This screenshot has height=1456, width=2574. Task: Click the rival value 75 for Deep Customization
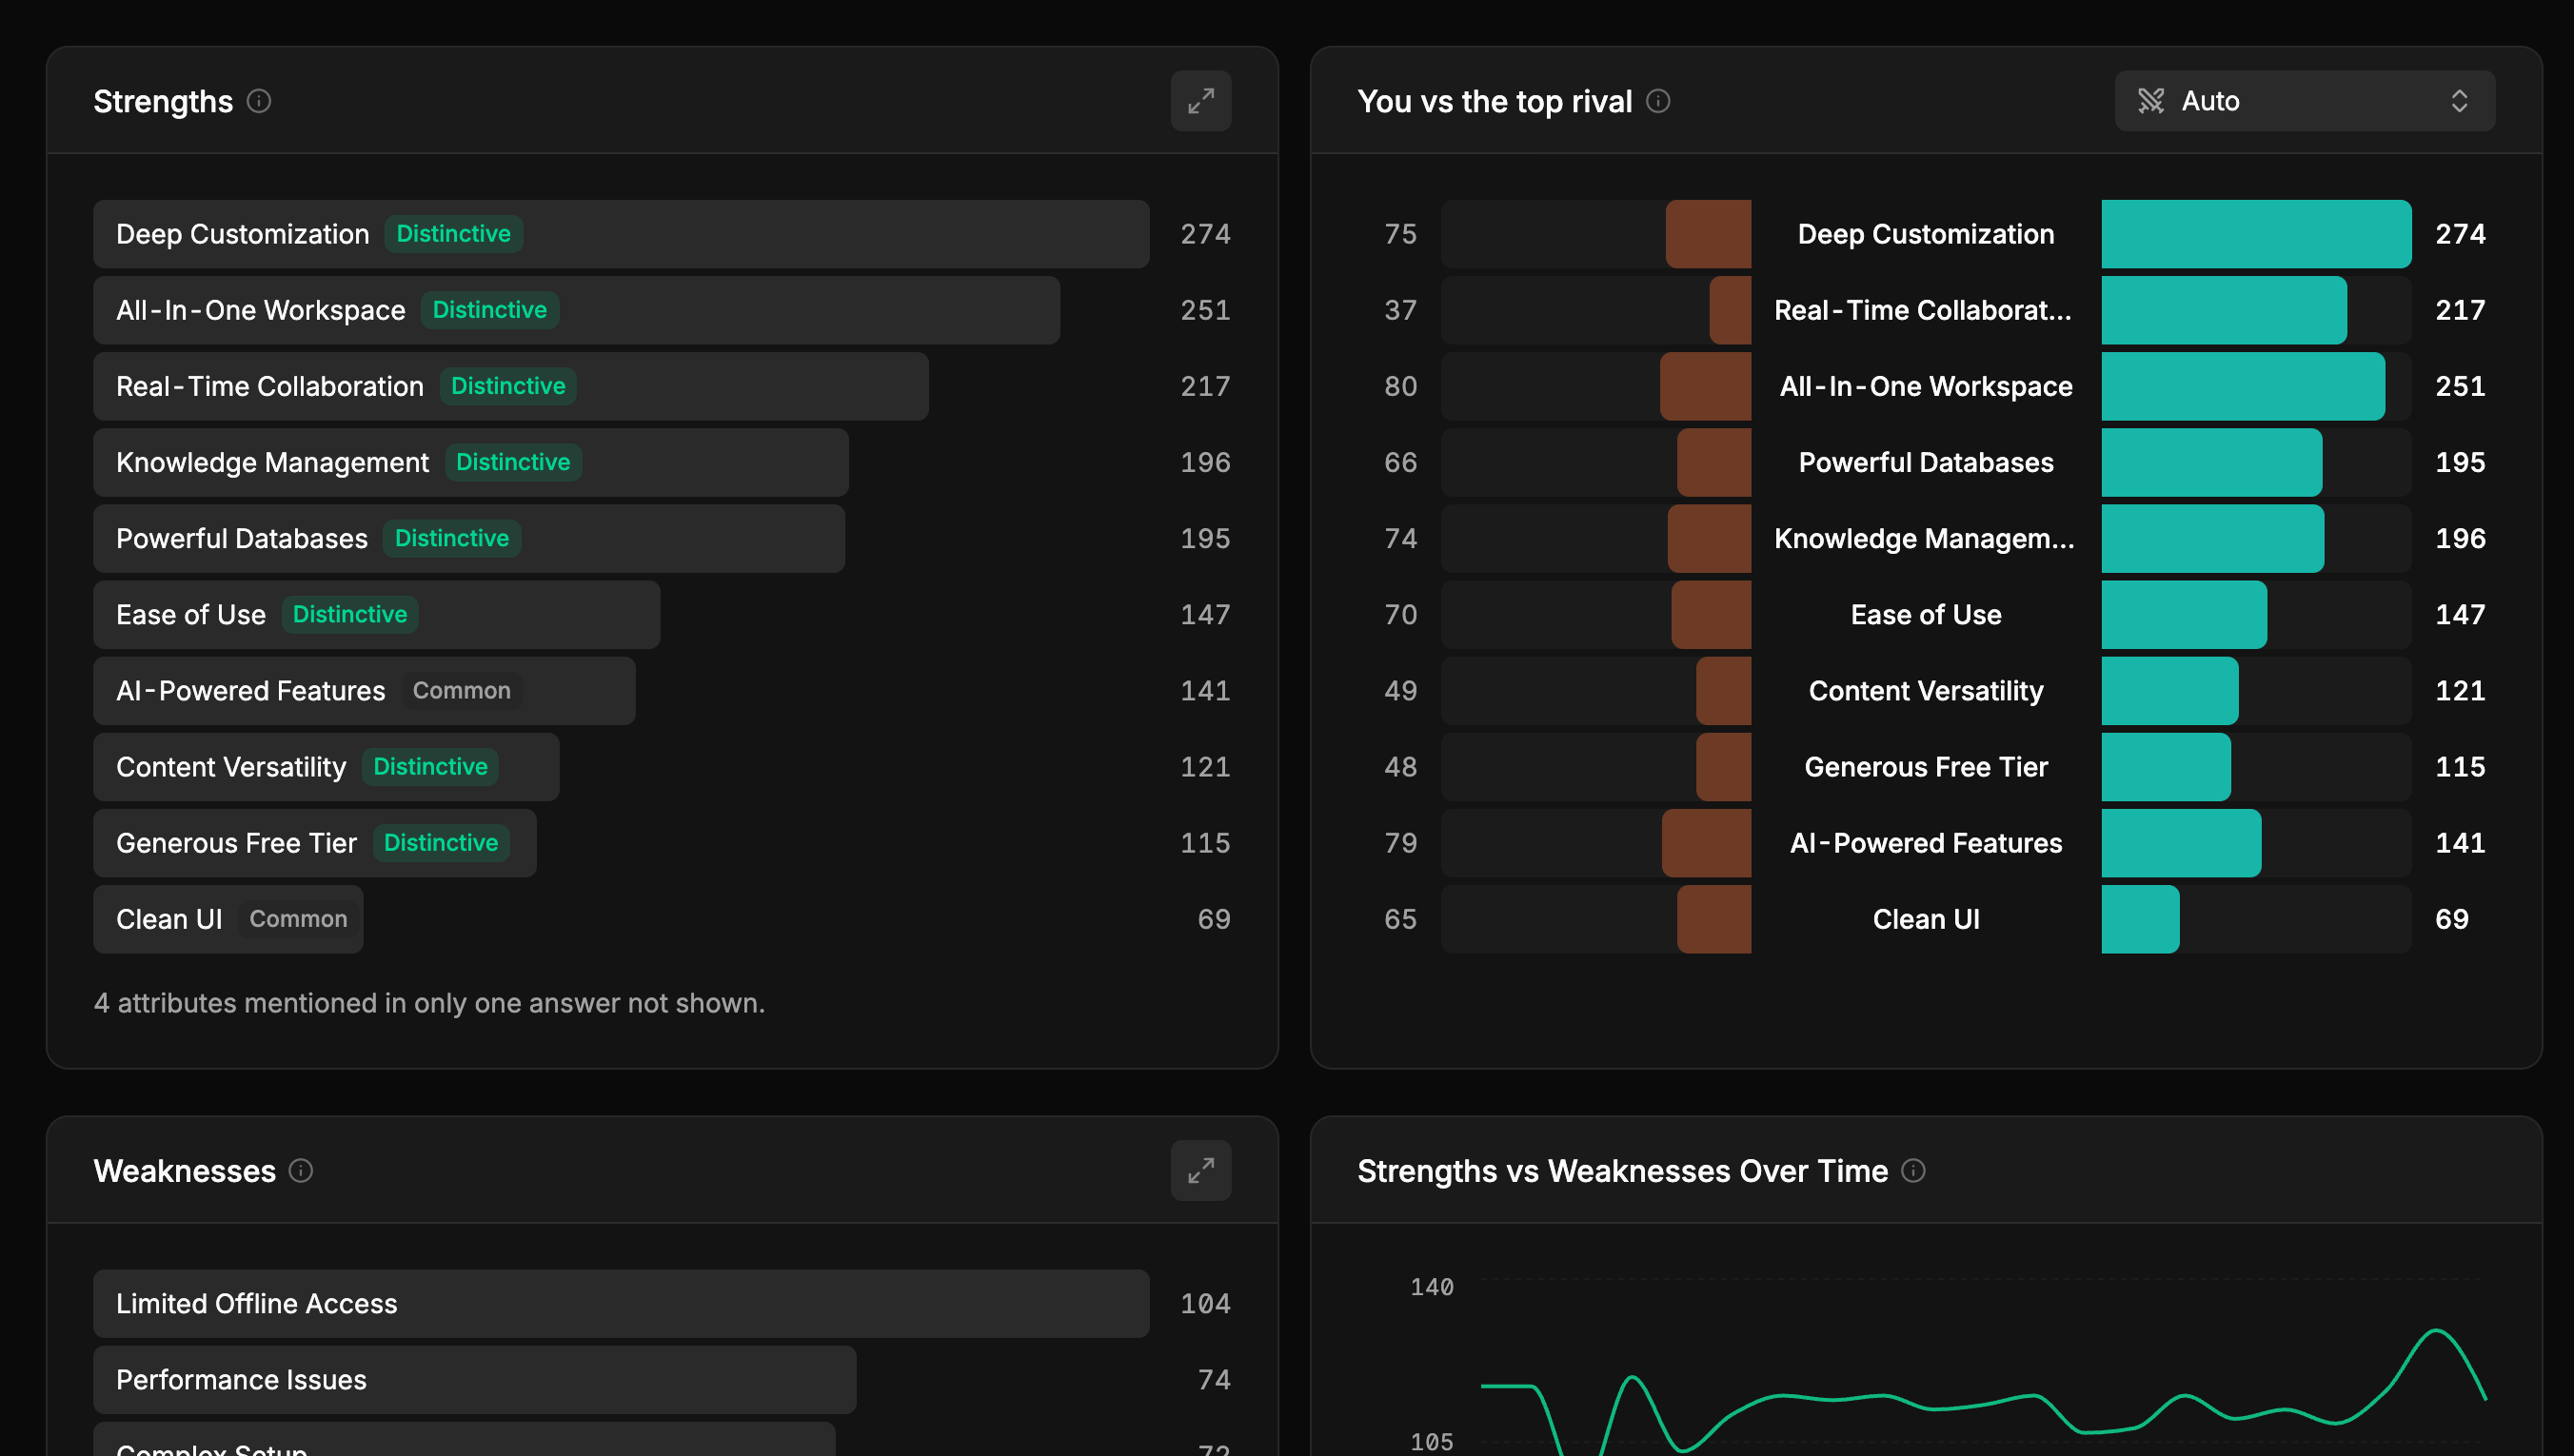[x=1400, y=234]
